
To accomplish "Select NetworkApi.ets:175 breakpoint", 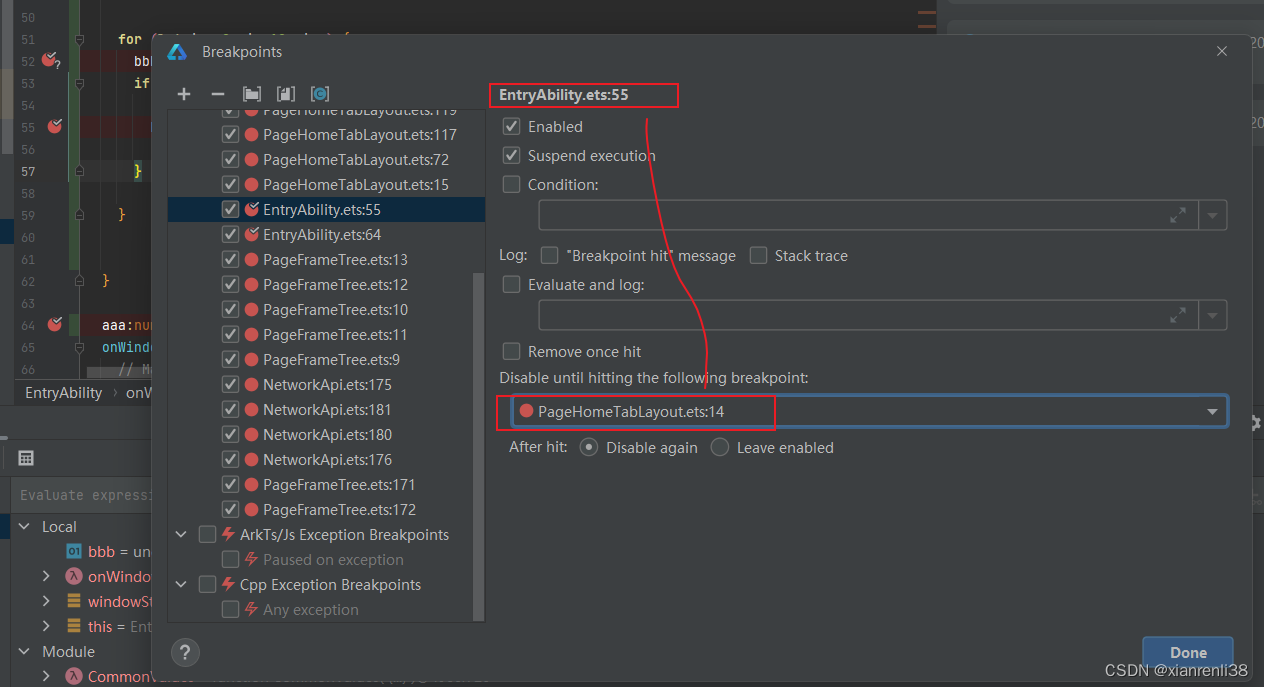I will pos(326,385).
